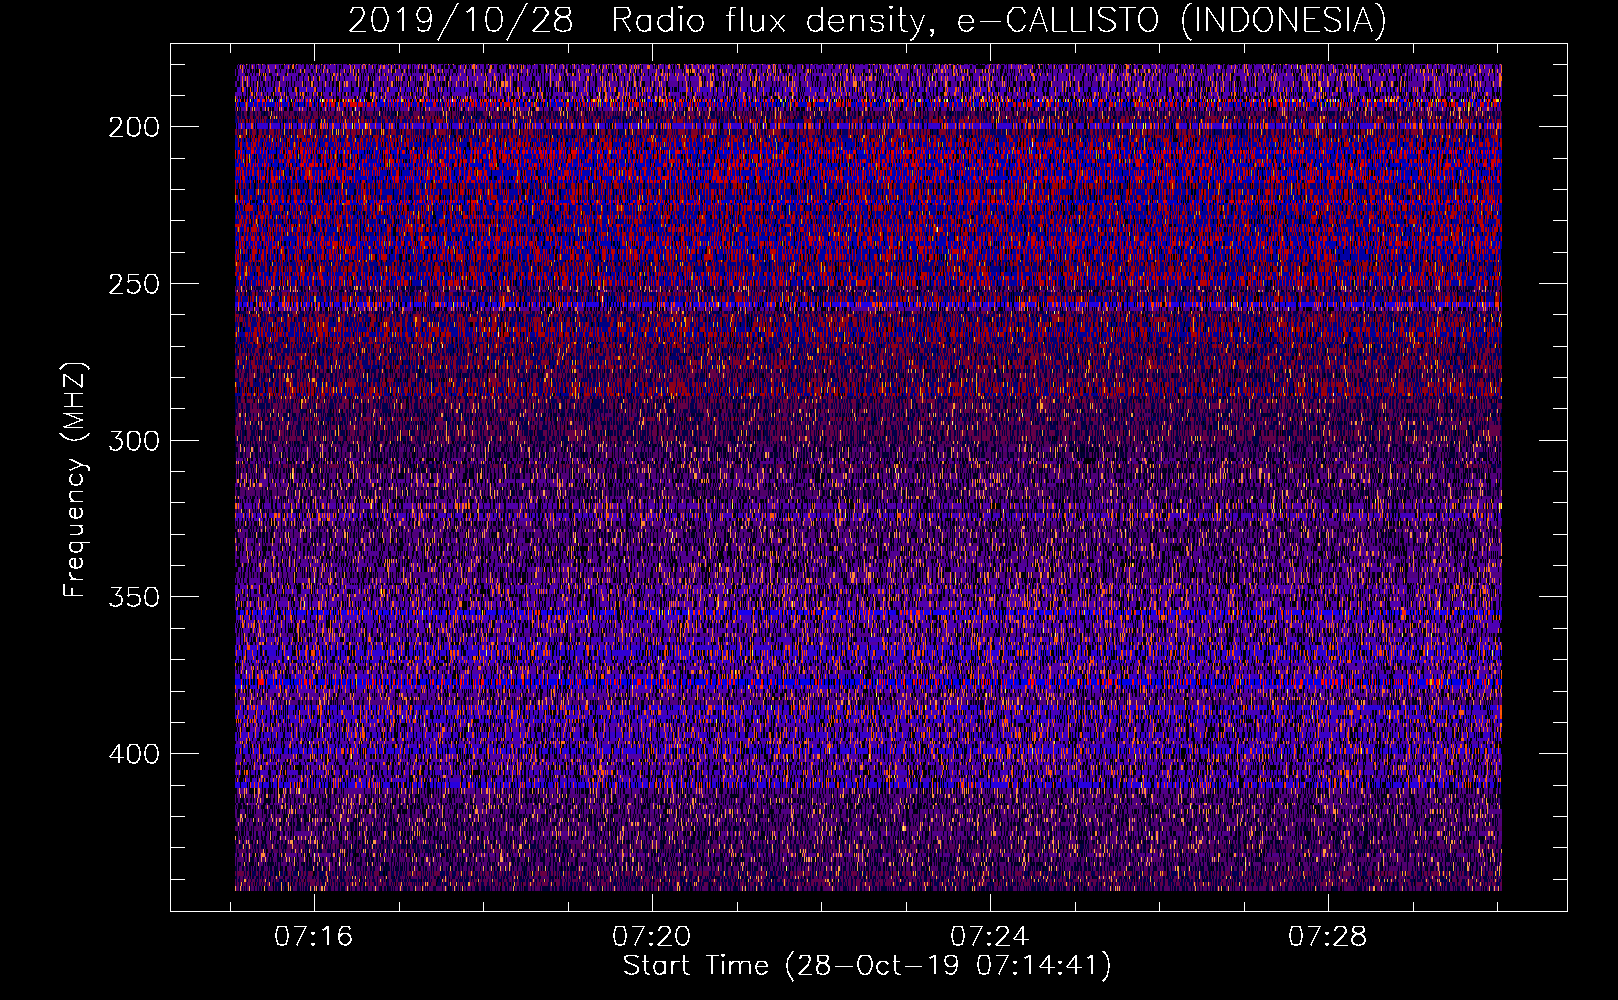Click the 'Frequency (MHZ)' axis label
The image size is (1618, 1000).
(75, 480)
